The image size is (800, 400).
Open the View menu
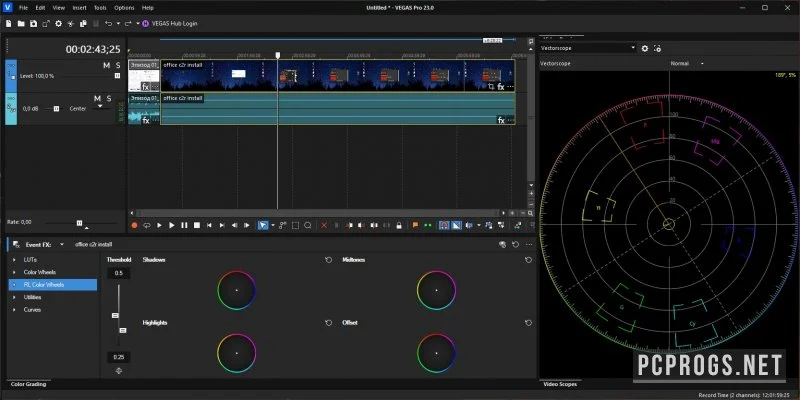[x=59, y=8]
